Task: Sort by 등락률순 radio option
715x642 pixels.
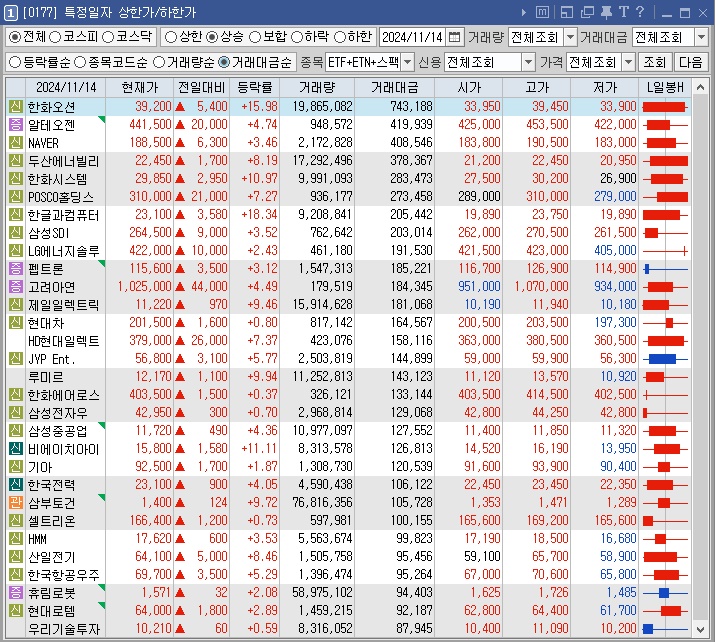Action: [x=15, y=62]
